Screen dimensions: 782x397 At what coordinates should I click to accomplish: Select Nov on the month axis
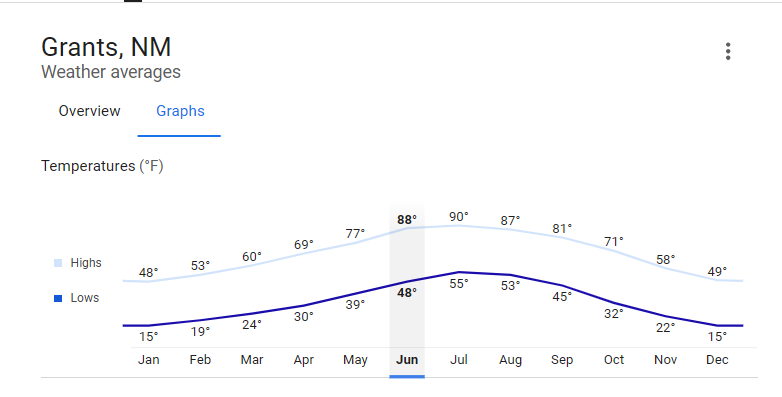tap(665, 360)
